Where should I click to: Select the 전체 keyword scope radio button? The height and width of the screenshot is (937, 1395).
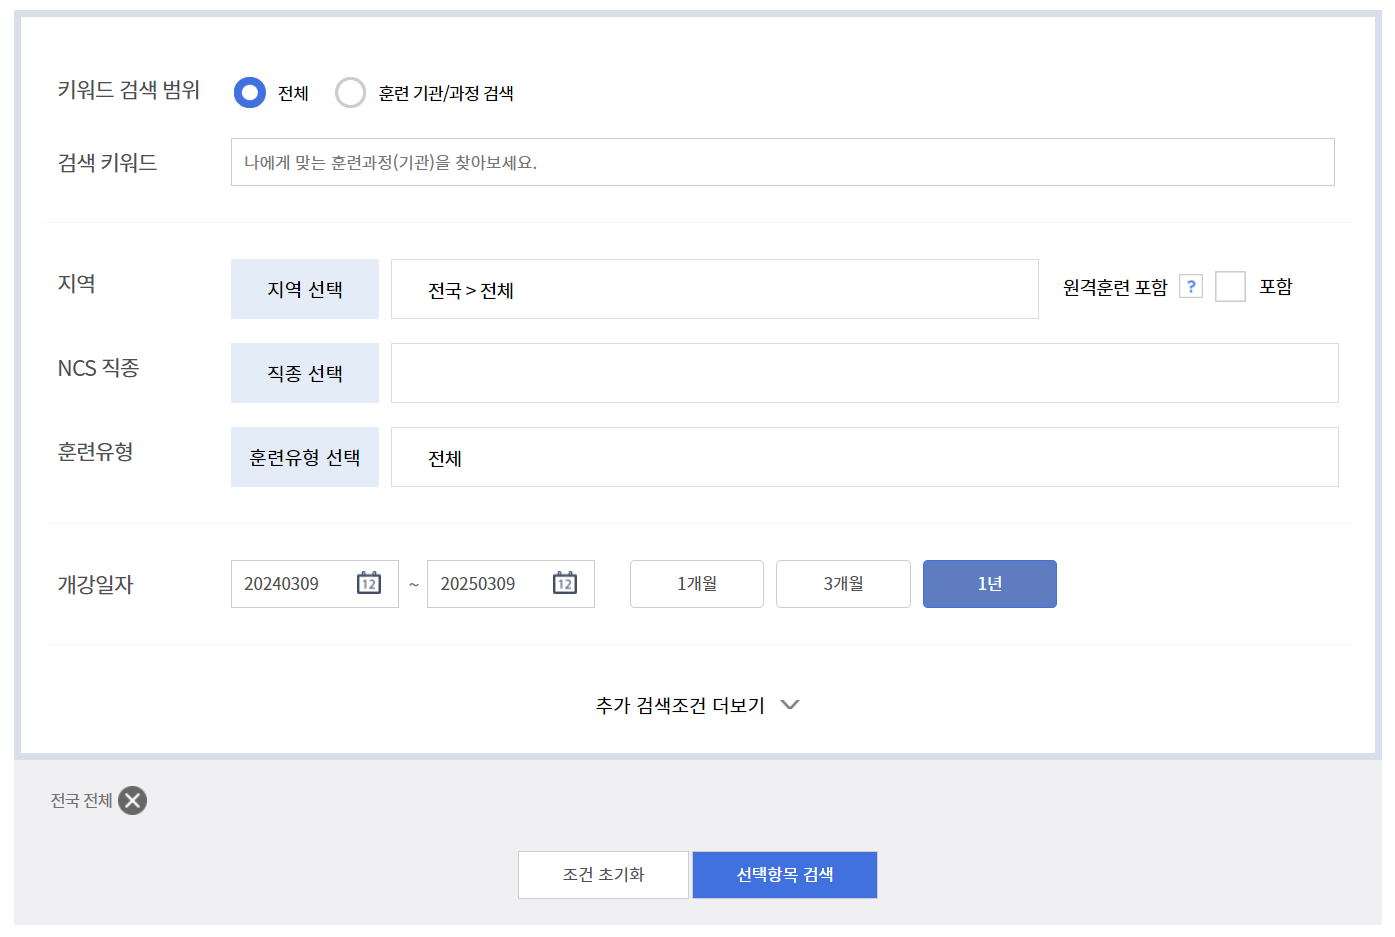[x=250, y=93]
